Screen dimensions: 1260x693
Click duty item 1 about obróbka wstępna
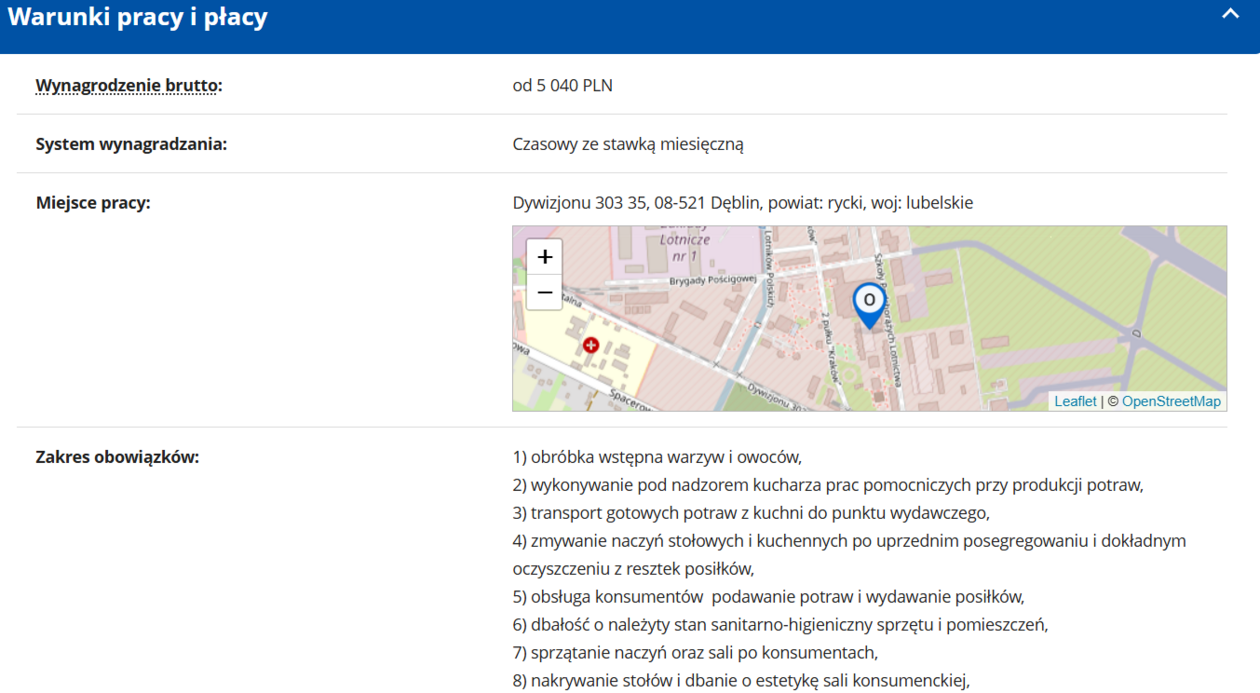click(x=657, y=458)
